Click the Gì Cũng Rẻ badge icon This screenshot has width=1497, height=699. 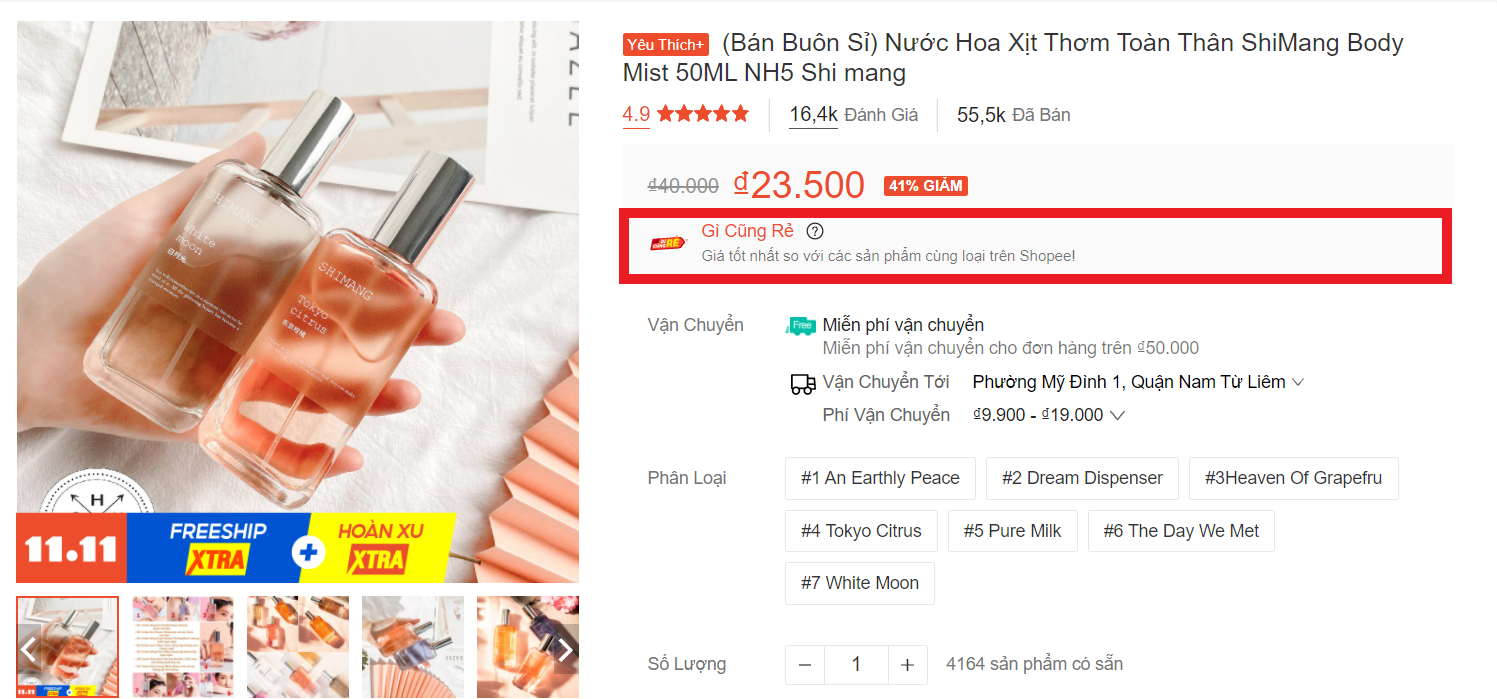[x=669, y=241]
